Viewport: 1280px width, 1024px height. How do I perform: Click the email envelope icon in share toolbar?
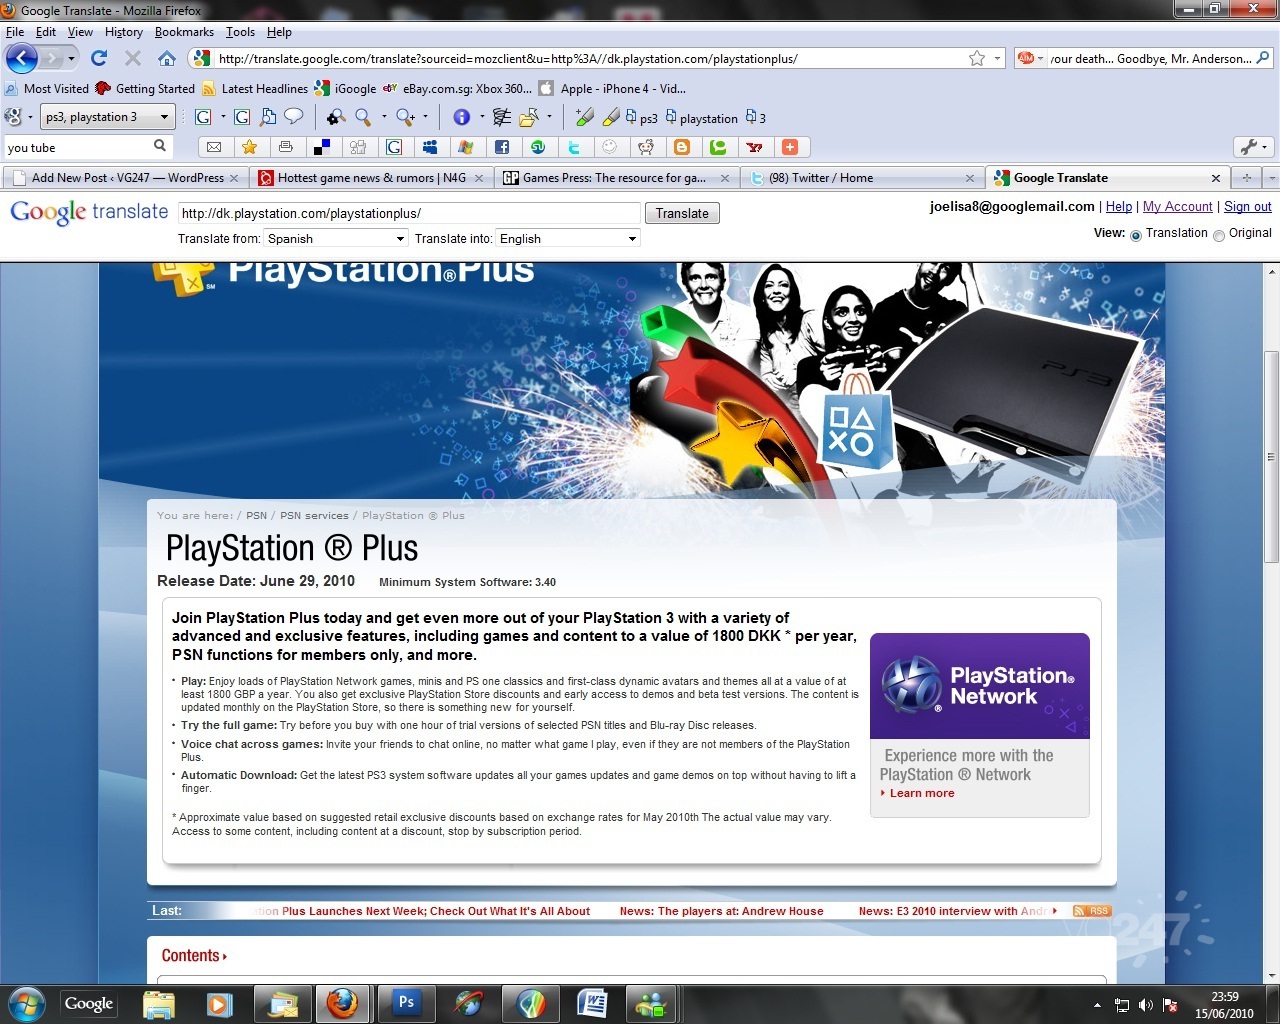(x=214, y=147)
